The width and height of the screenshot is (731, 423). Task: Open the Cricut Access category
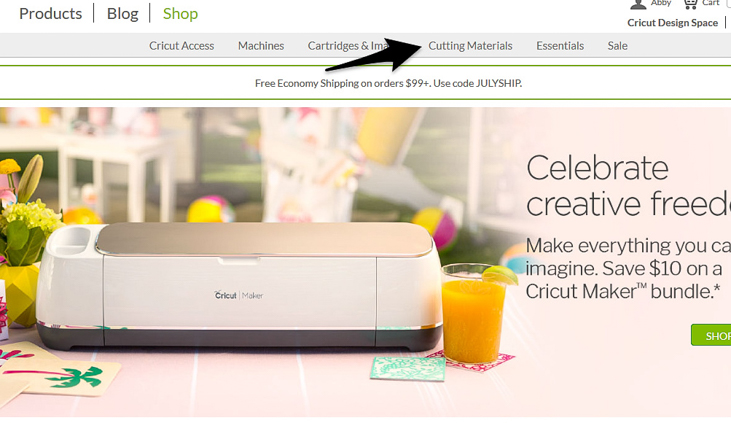pyautogui.click(x=181, y=46)
